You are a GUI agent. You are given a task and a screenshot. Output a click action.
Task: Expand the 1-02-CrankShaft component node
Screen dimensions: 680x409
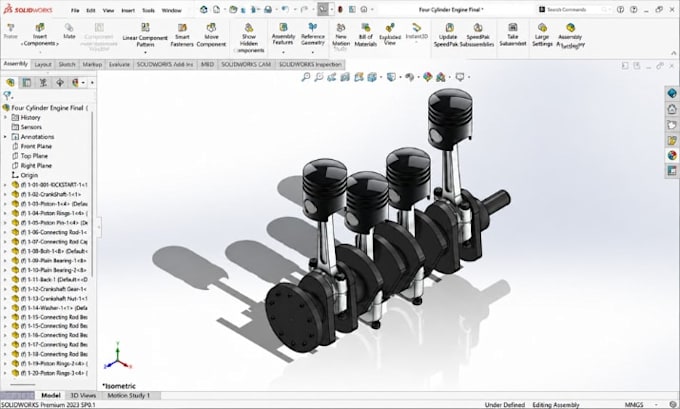[5, 194]
